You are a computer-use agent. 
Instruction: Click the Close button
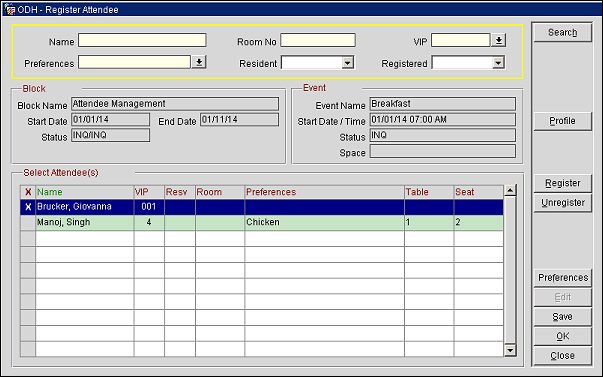coord(562,356)
